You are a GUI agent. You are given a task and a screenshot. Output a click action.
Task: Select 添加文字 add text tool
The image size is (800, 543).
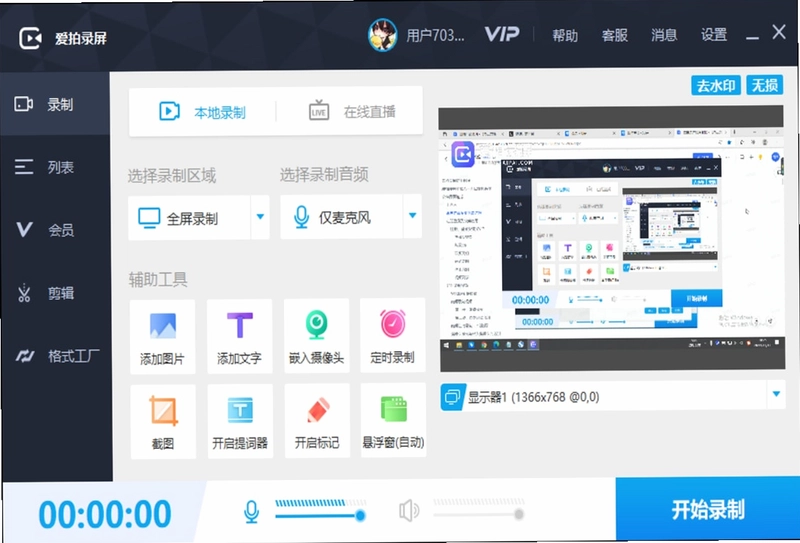click(x=239, y=337)
